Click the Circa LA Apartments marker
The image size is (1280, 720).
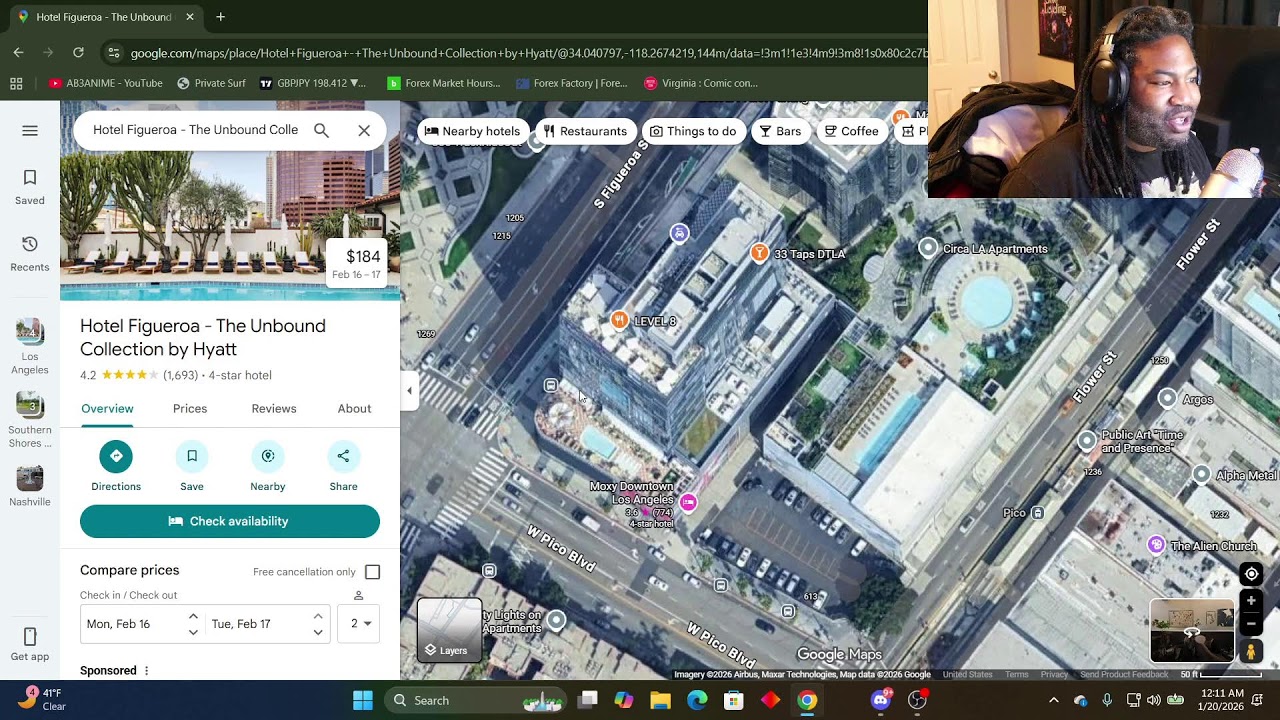[x=928, y=248]
